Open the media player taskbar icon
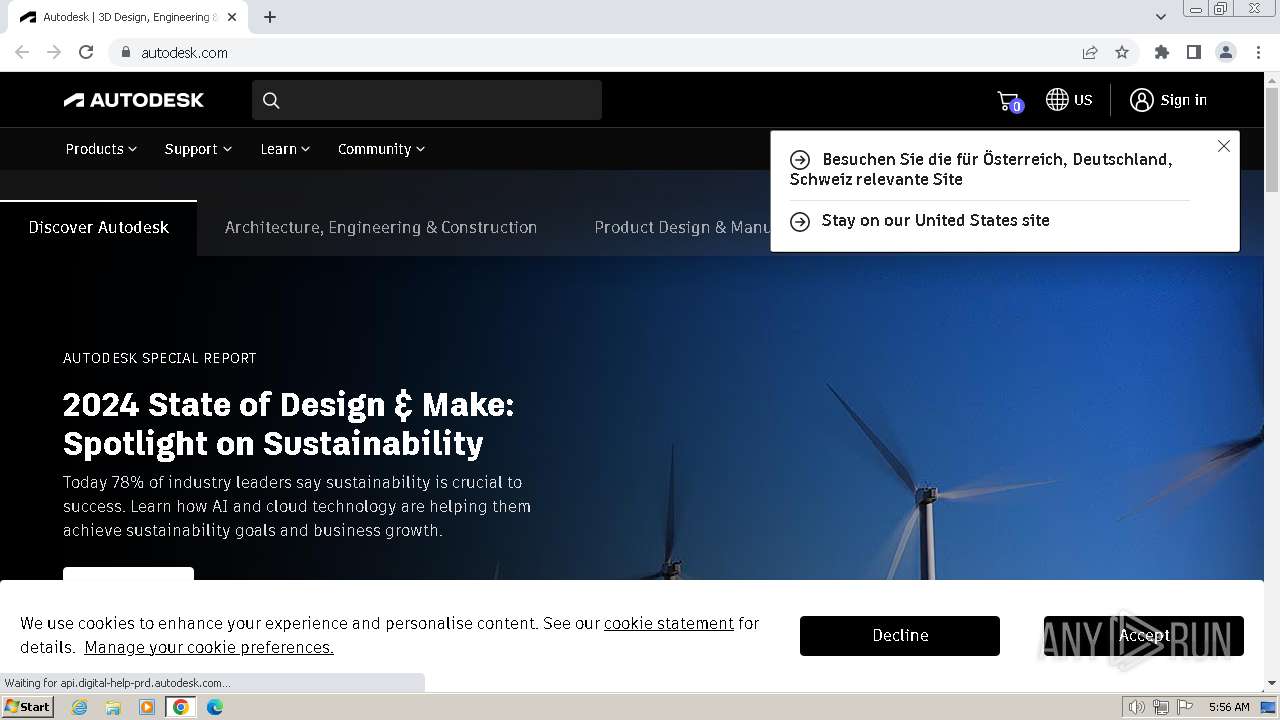 [147, 707]
